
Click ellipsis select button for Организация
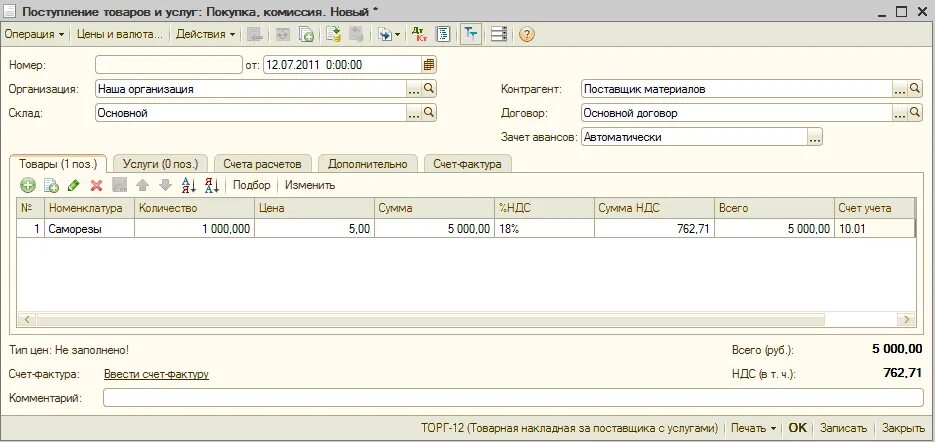[x=414, y=89]
